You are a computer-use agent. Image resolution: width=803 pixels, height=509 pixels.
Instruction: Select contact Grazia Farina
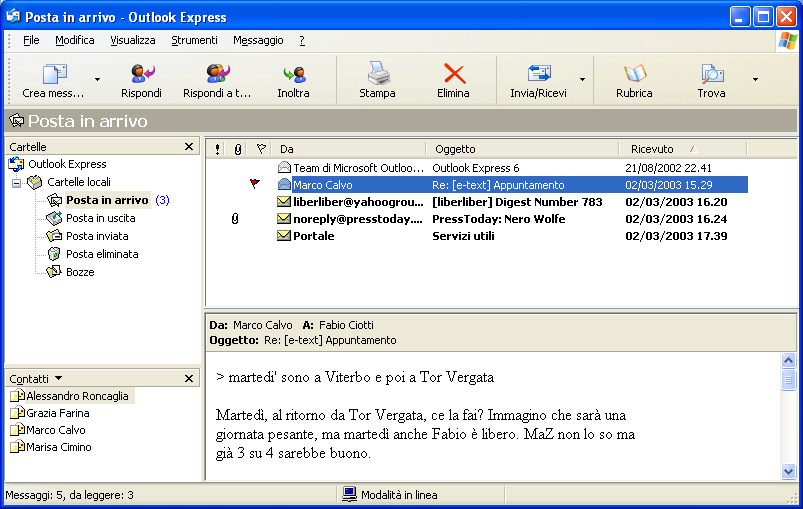[50, 413]
